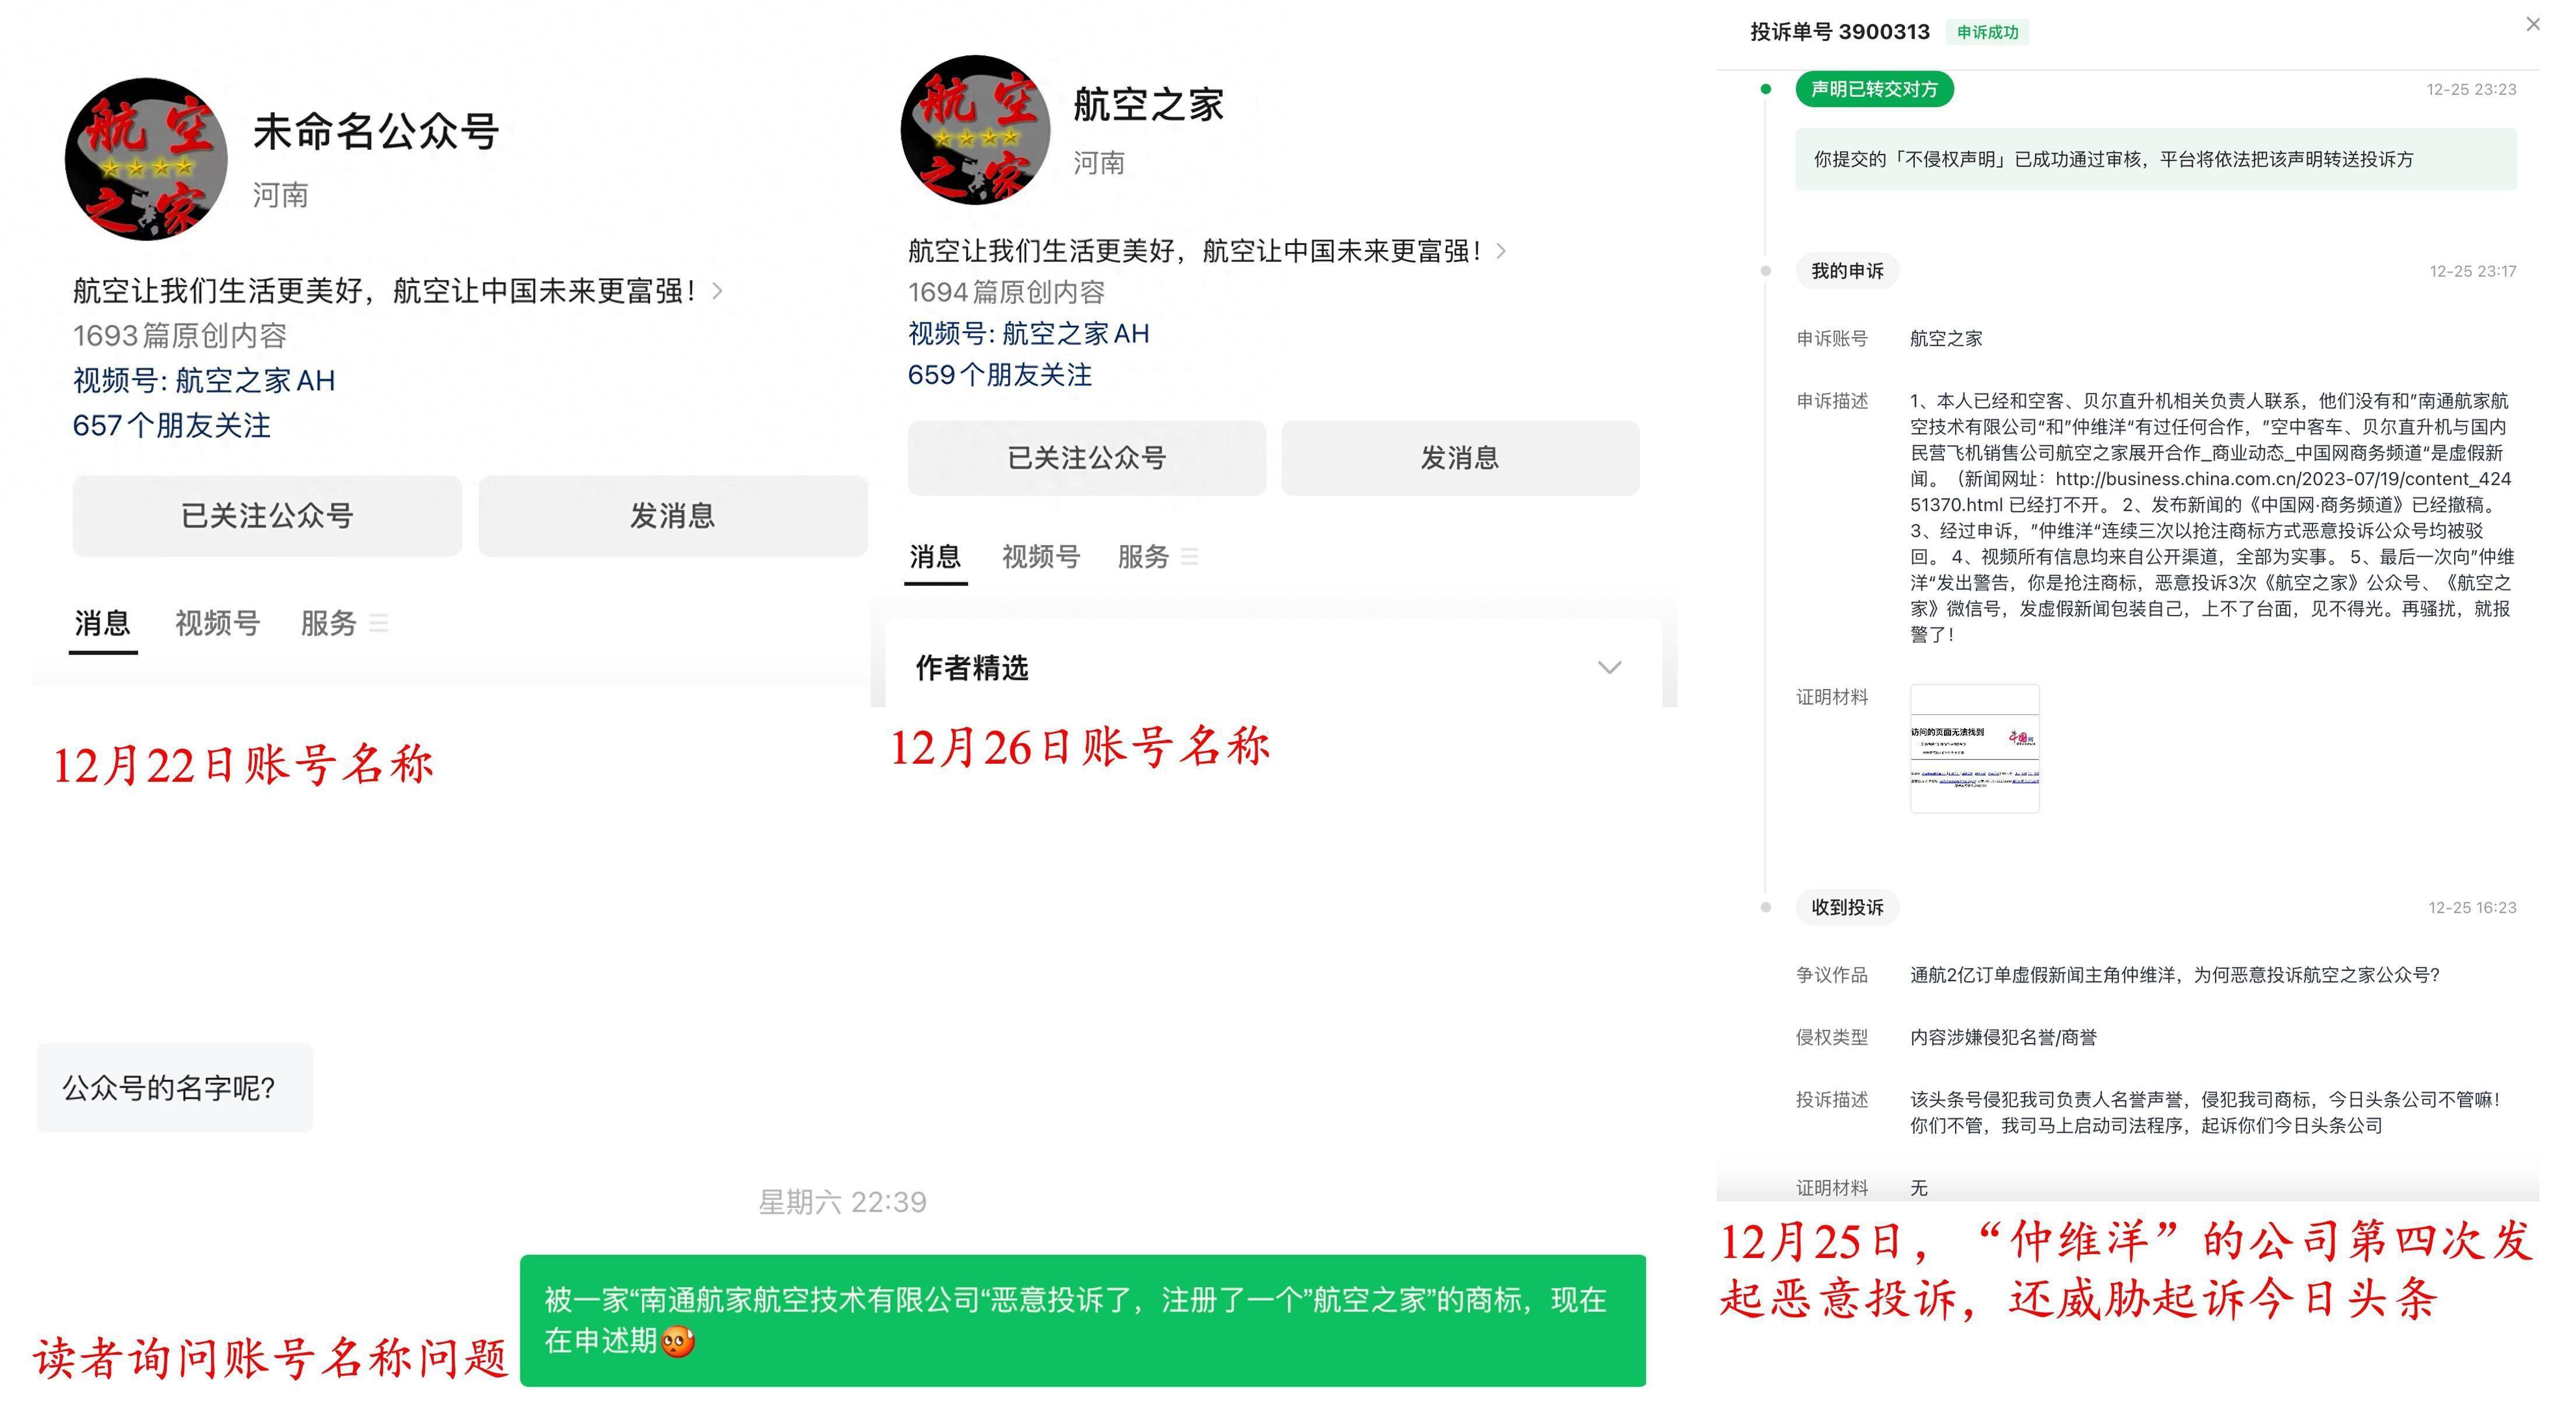Click the 1694篇原创内容 text
The image size is (2576, 1413).
point(1006,292)
